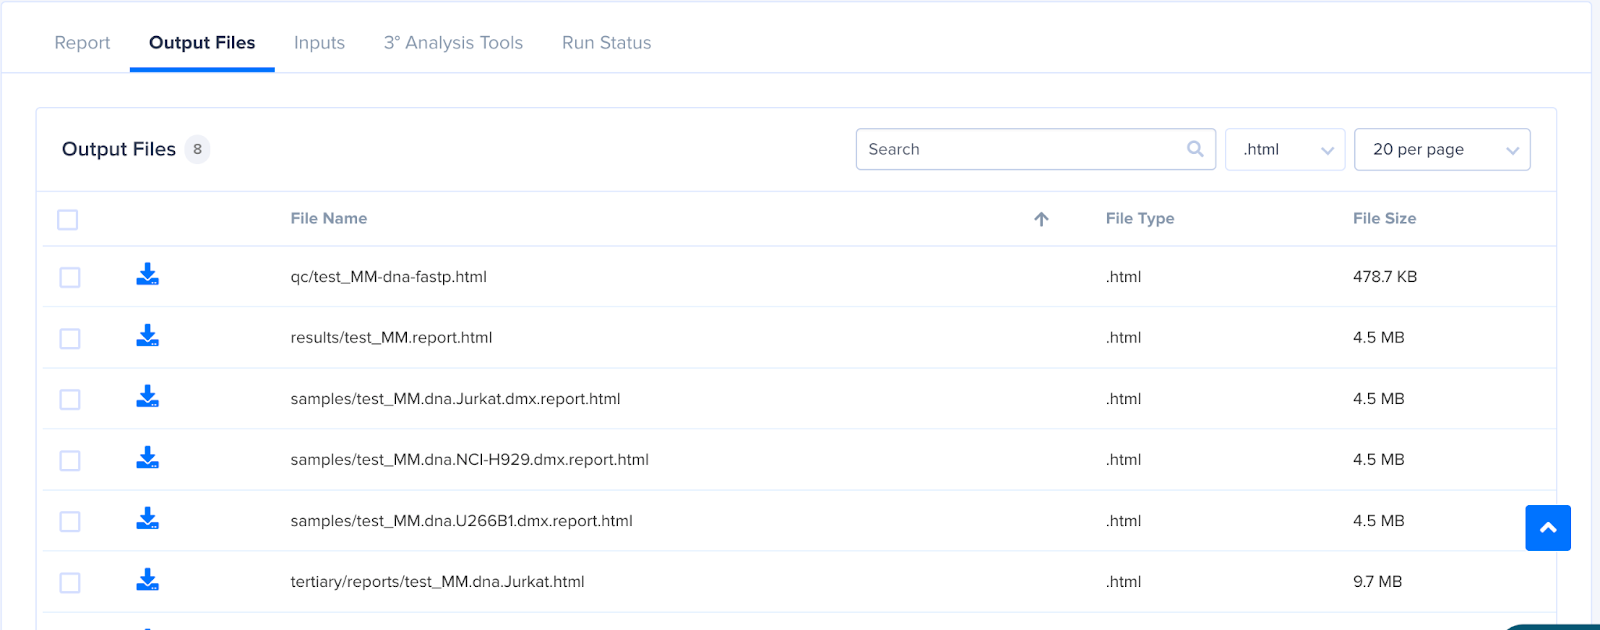Select checkbox for results/test_MM.report.html
Image resolution: width=1600 pixels, height=630 pixels.
pyautogui.click(x=70, y=338)
